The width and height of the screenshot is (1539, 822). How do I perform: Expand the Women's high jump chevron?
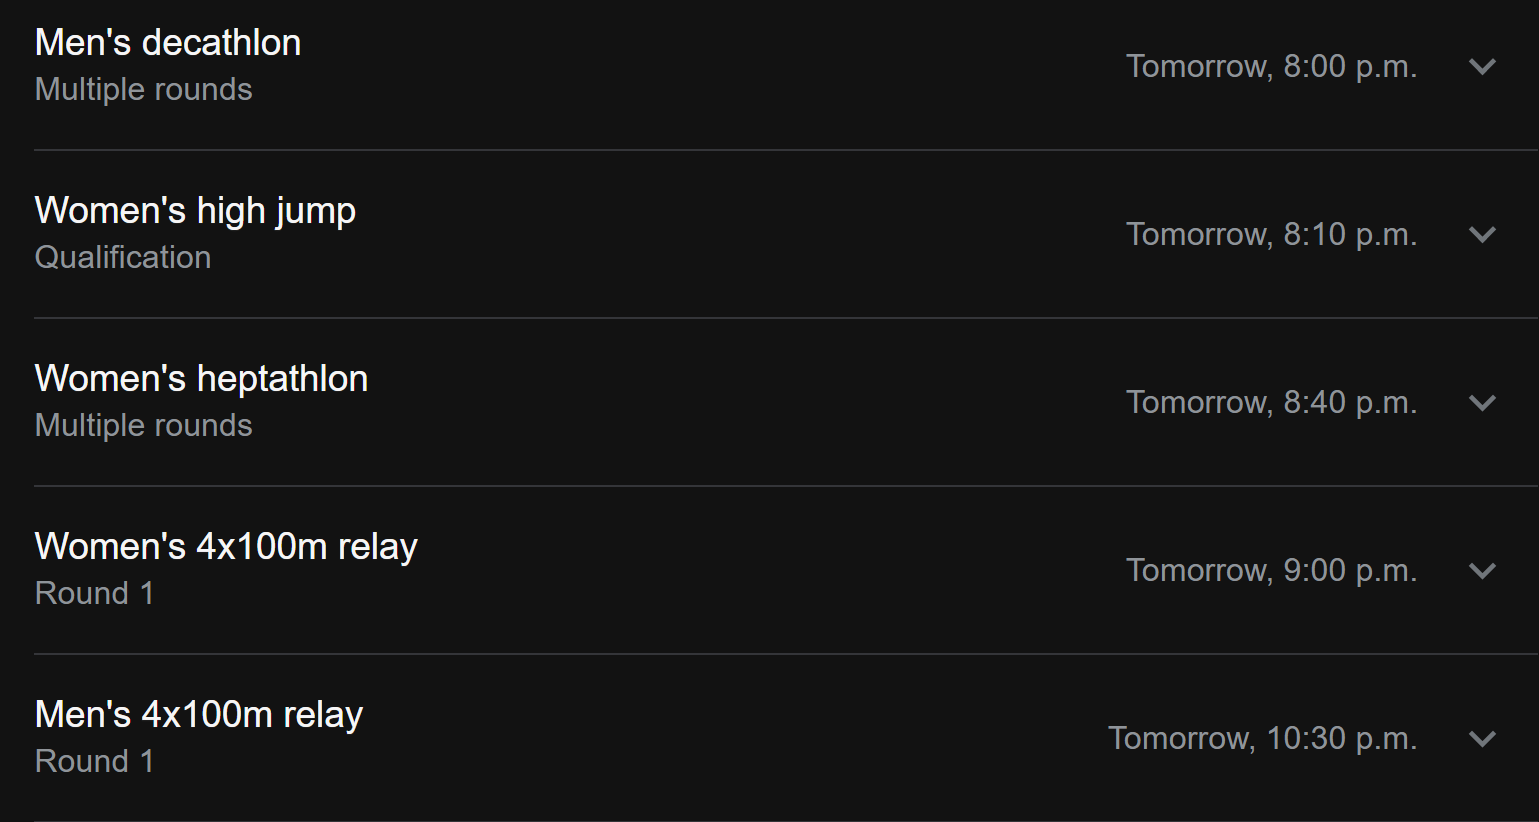pyautogui.click(x=1482, y=235)
